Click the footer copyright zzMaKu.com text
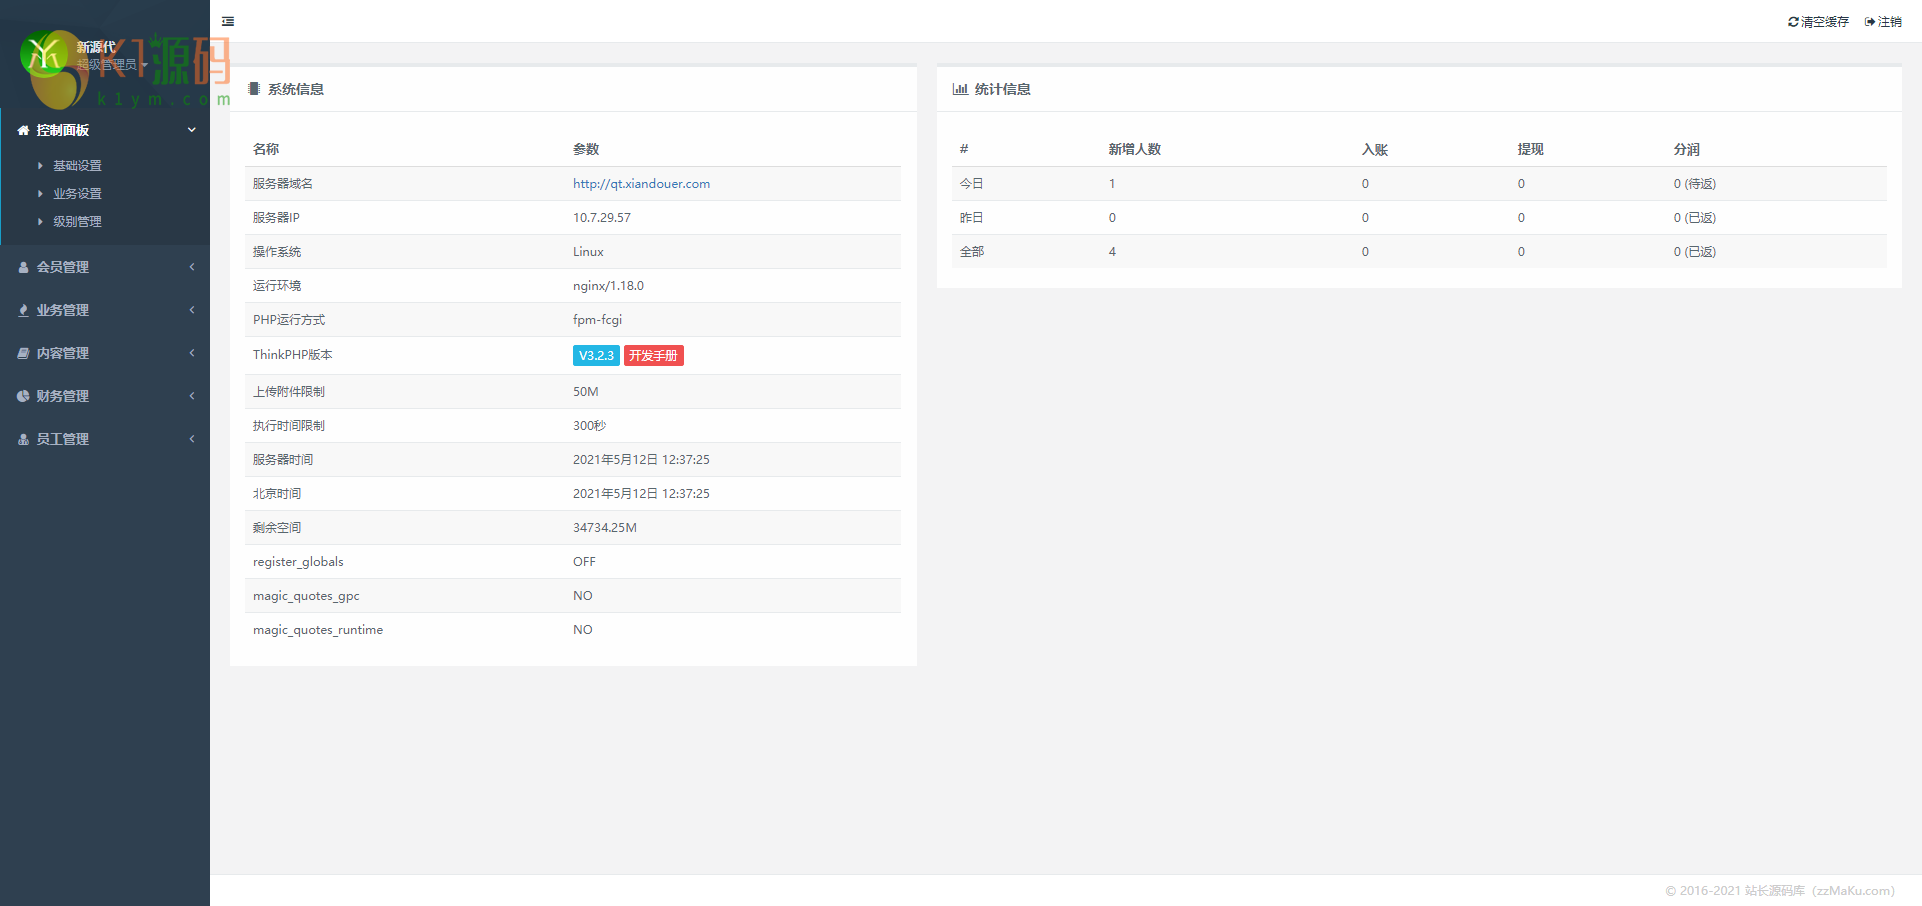 [x=1780, y=891]
